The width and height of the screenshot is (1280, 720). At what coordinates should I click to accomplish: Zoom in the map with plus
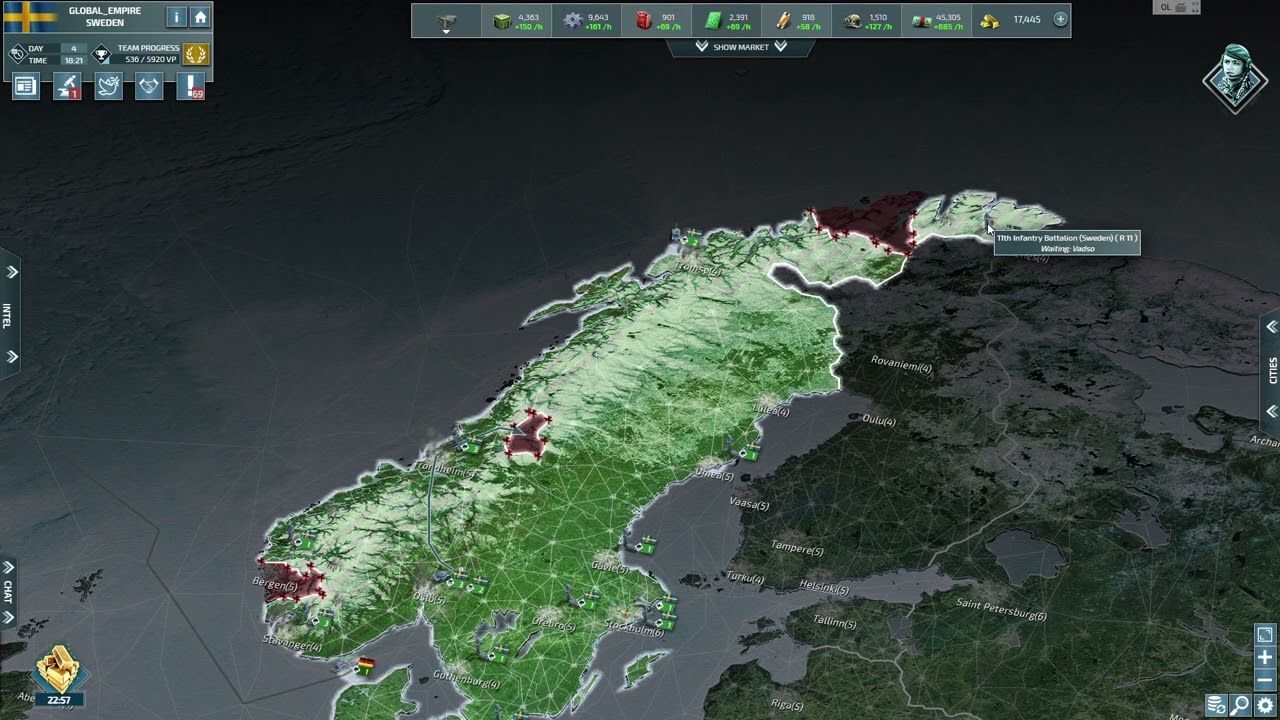coord(1264,657)
